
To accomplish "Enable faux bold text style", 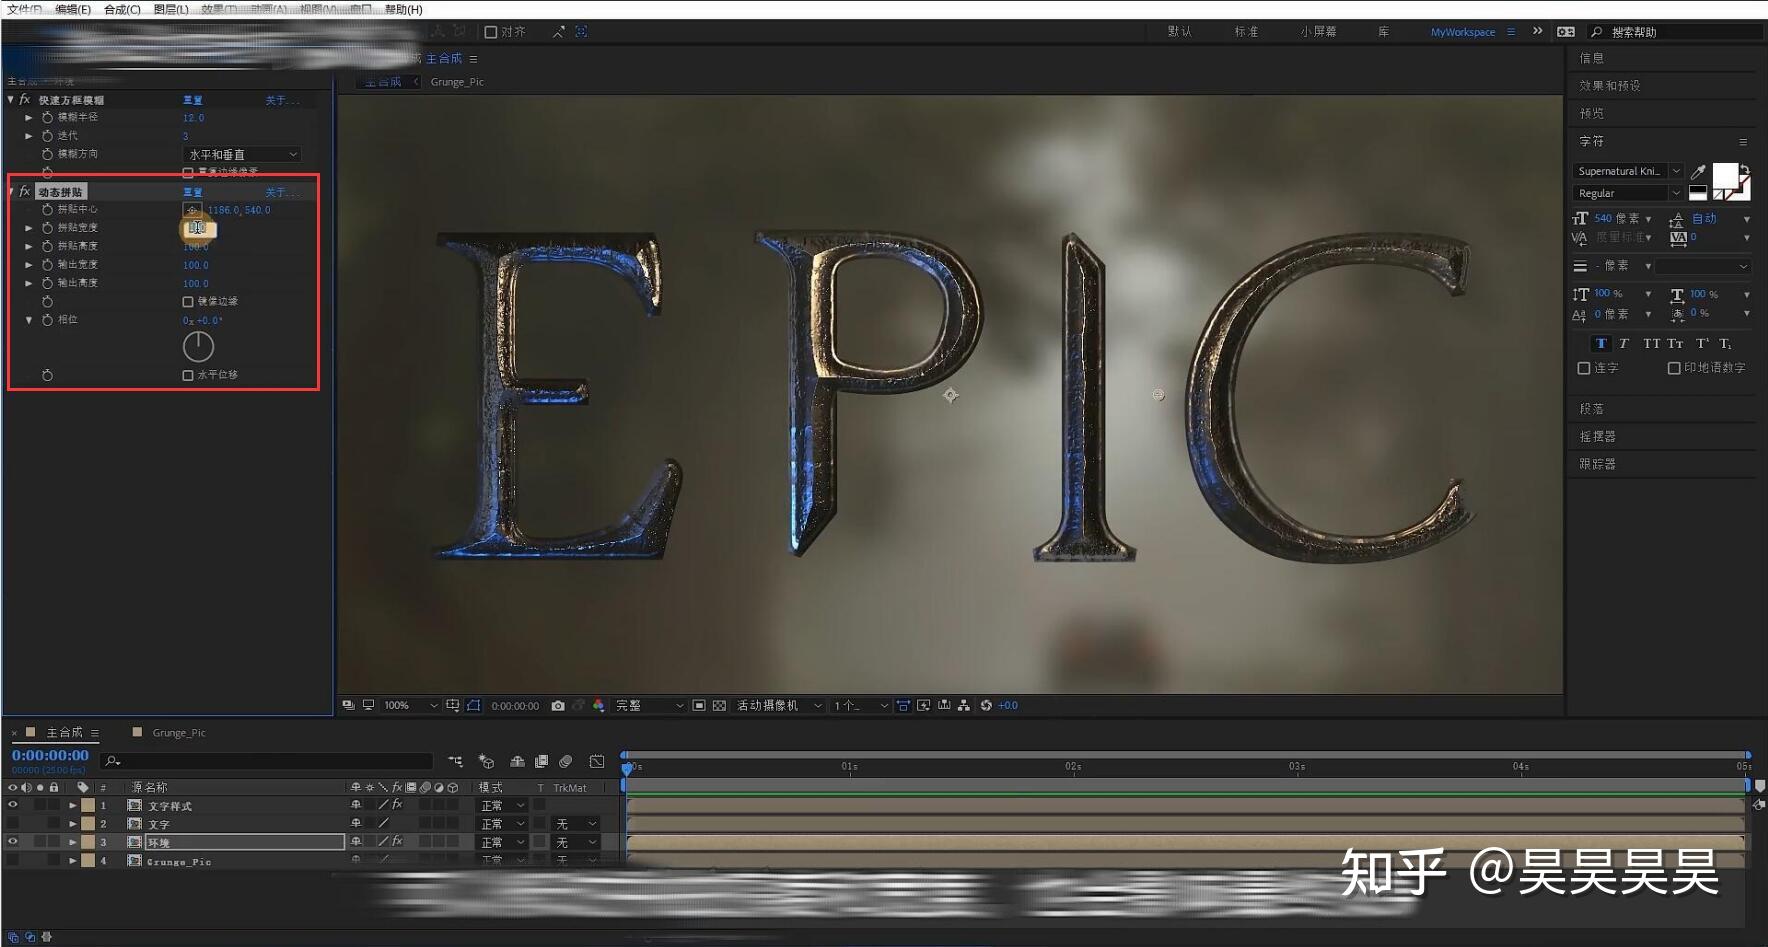I will coord(1601,344).
